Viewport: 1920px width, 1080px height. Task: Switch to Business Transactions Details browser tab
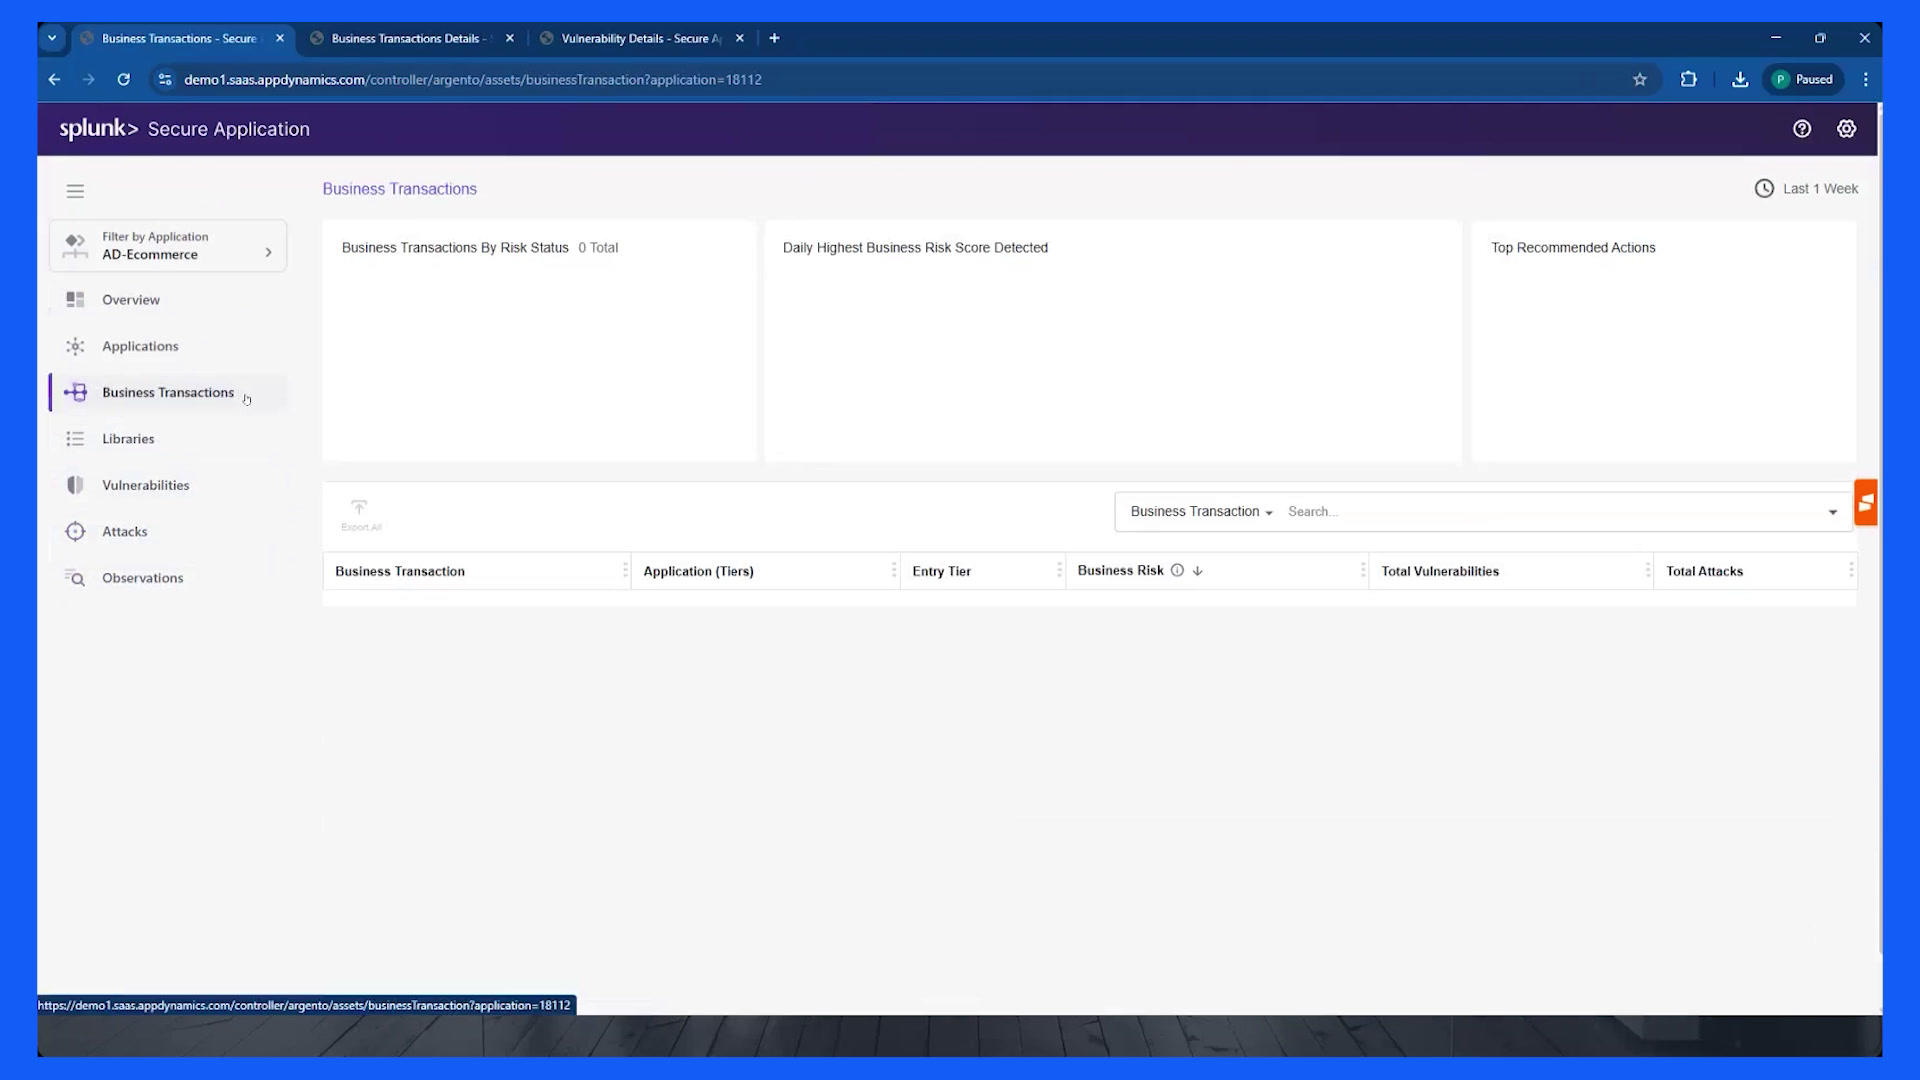point(412,39)
